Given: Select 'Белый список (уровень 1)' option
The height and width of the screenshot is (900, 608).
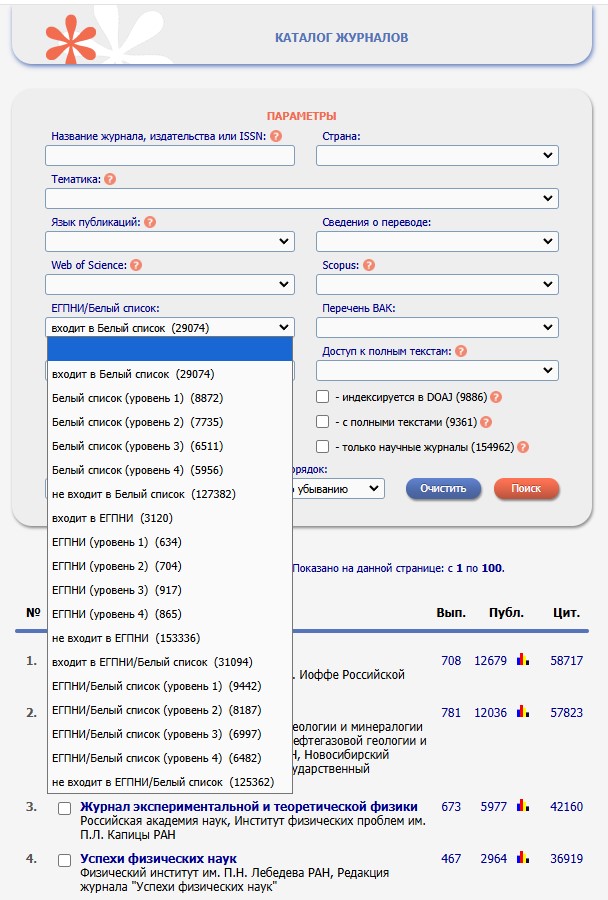Looking at the screenshot, I should point(130,398).
